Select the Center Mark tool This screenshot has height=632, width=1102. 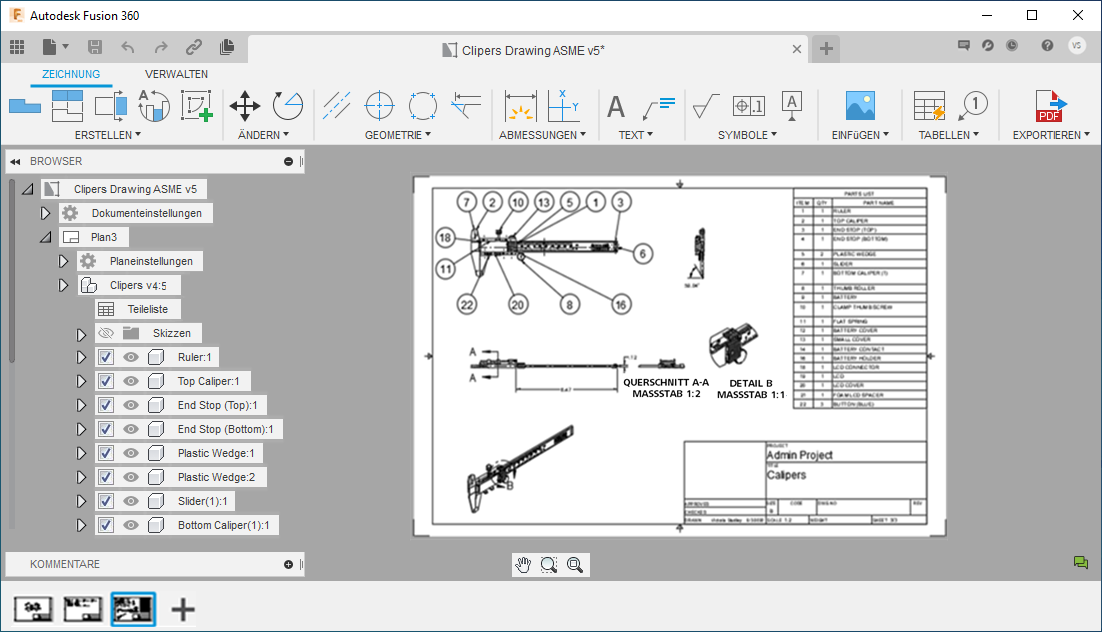[380, 106]
